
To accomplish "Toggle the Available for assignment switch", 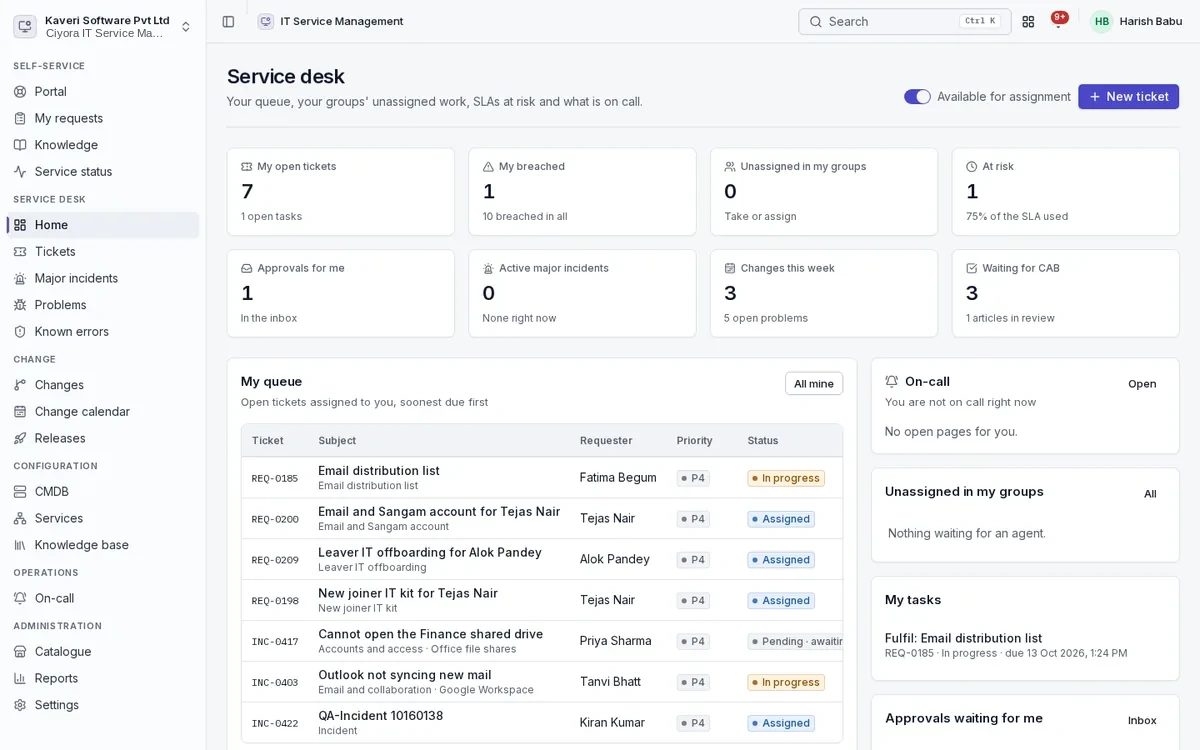I will [x=917, y=97].
